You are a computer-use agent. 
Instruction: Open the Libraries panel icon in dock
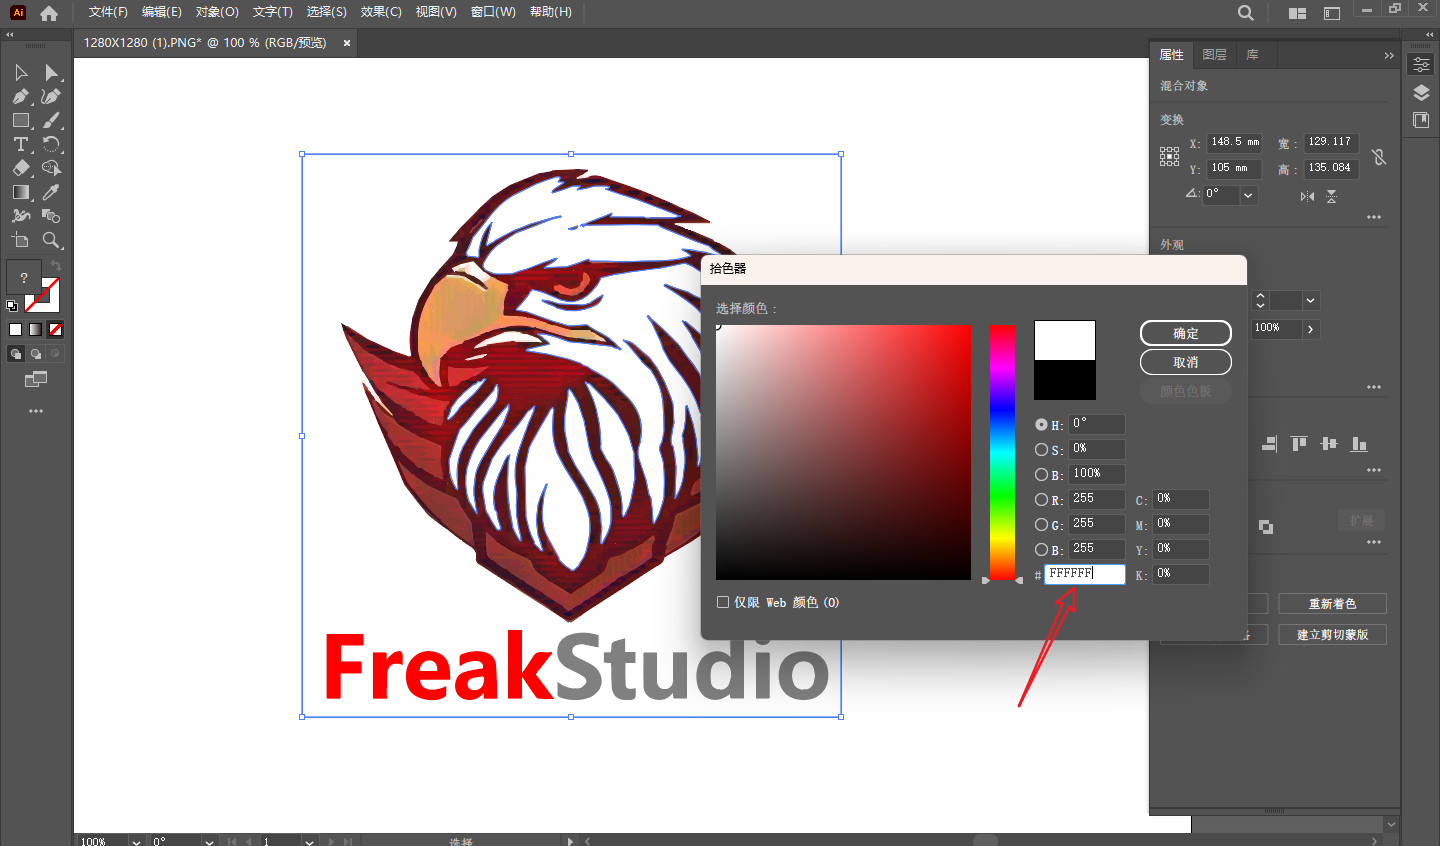(x=1421, y=120)
